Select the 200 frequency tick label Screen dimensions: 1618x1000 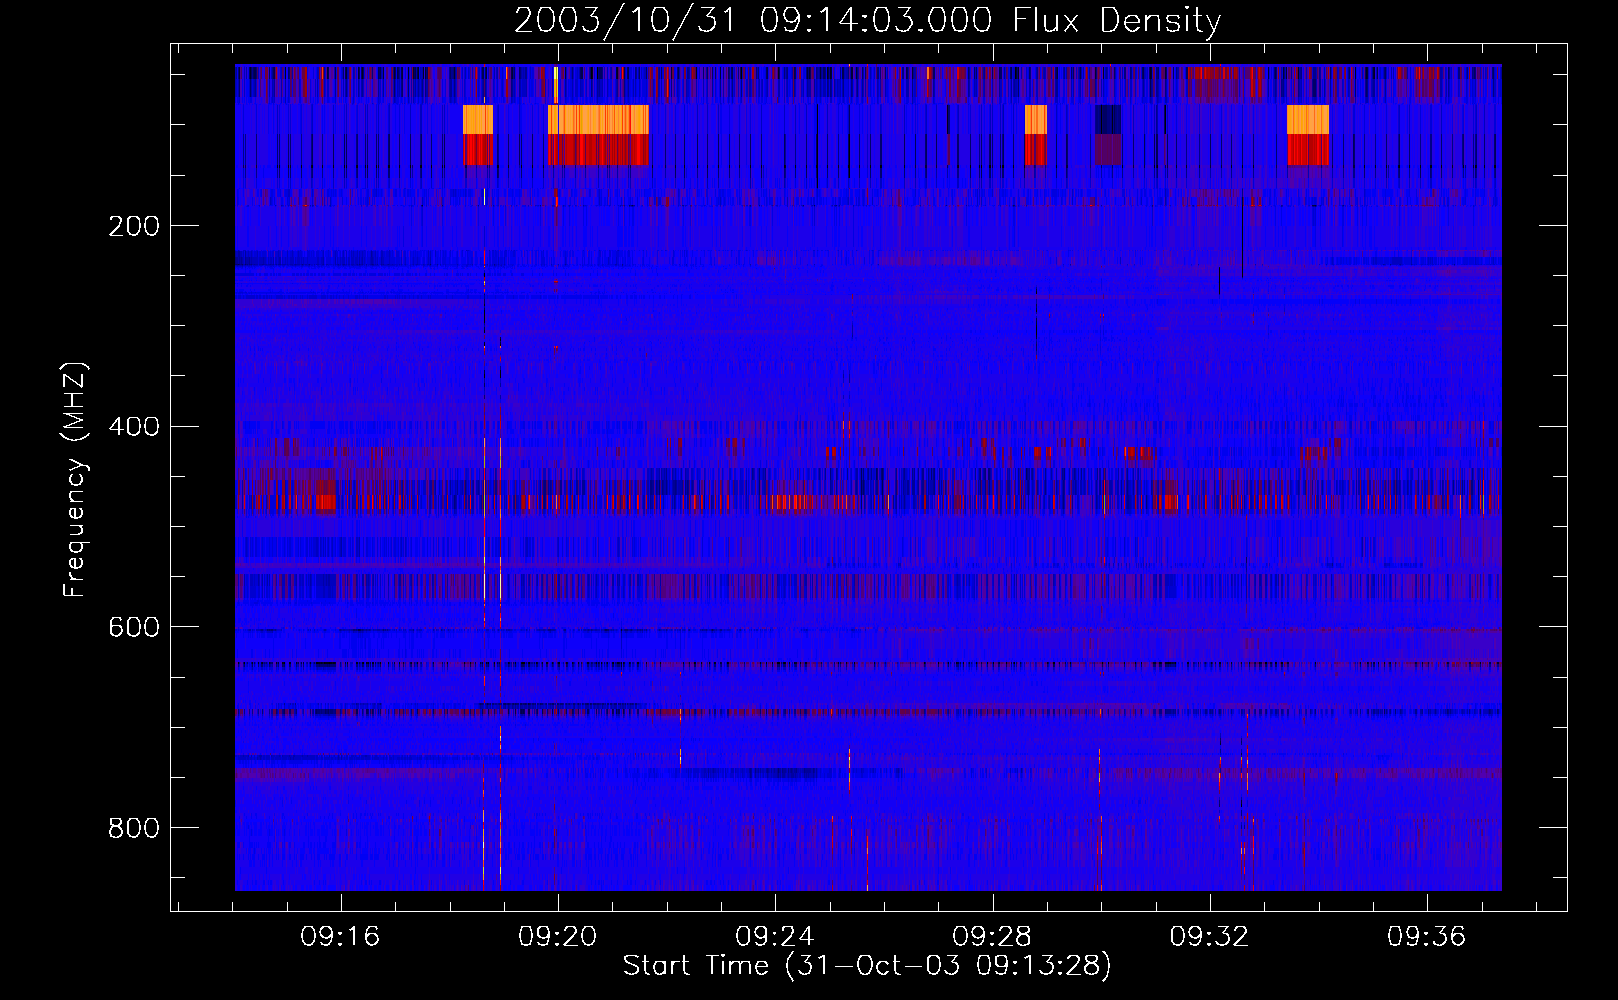[134, 226]
